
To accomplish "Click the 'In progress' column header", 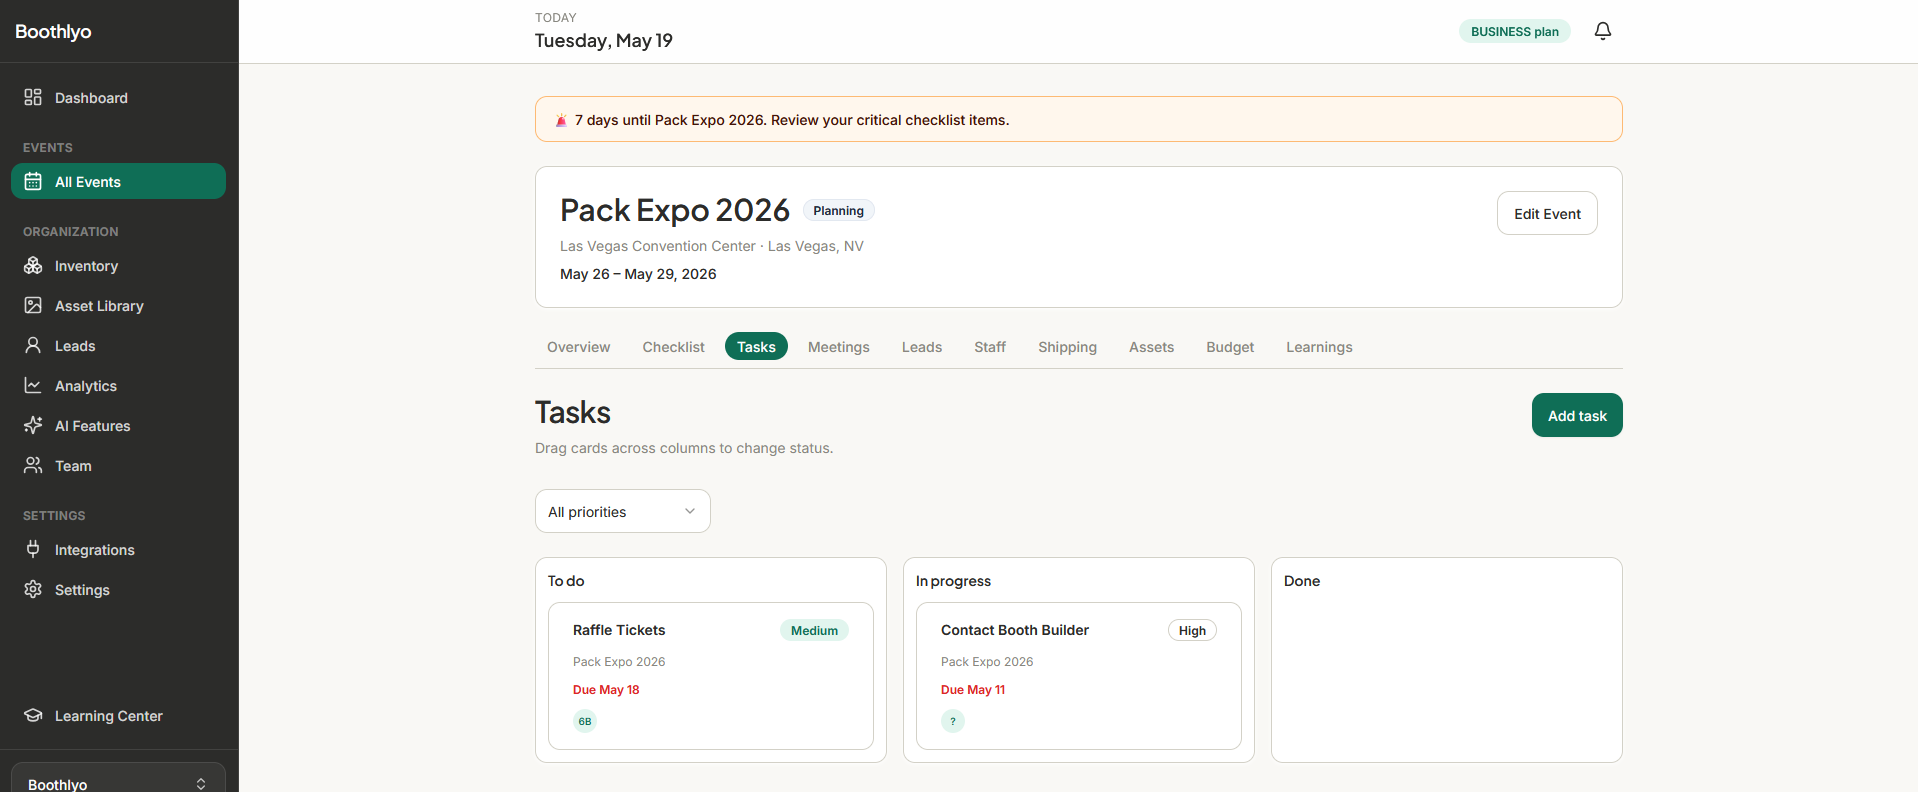I will click(953, 581).
